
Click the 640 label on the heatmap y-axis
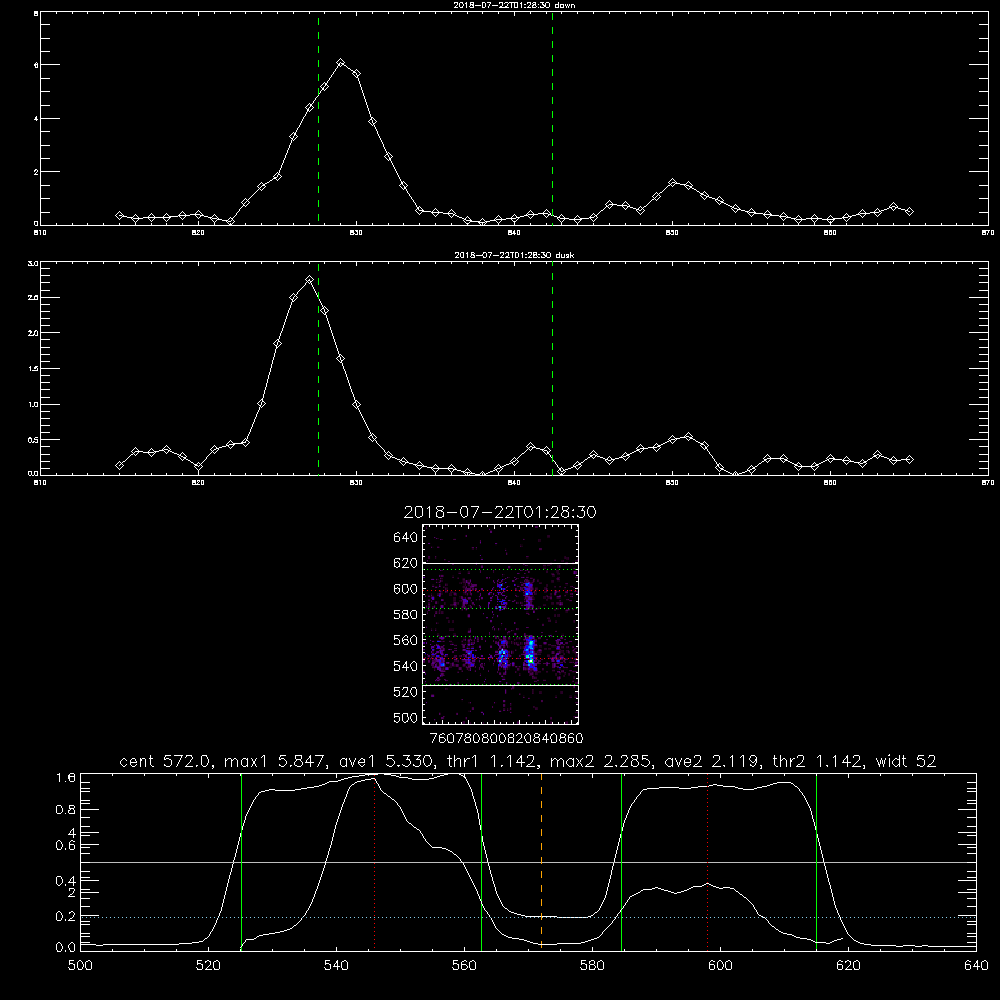pyautogui.click(x=405, y=538)
